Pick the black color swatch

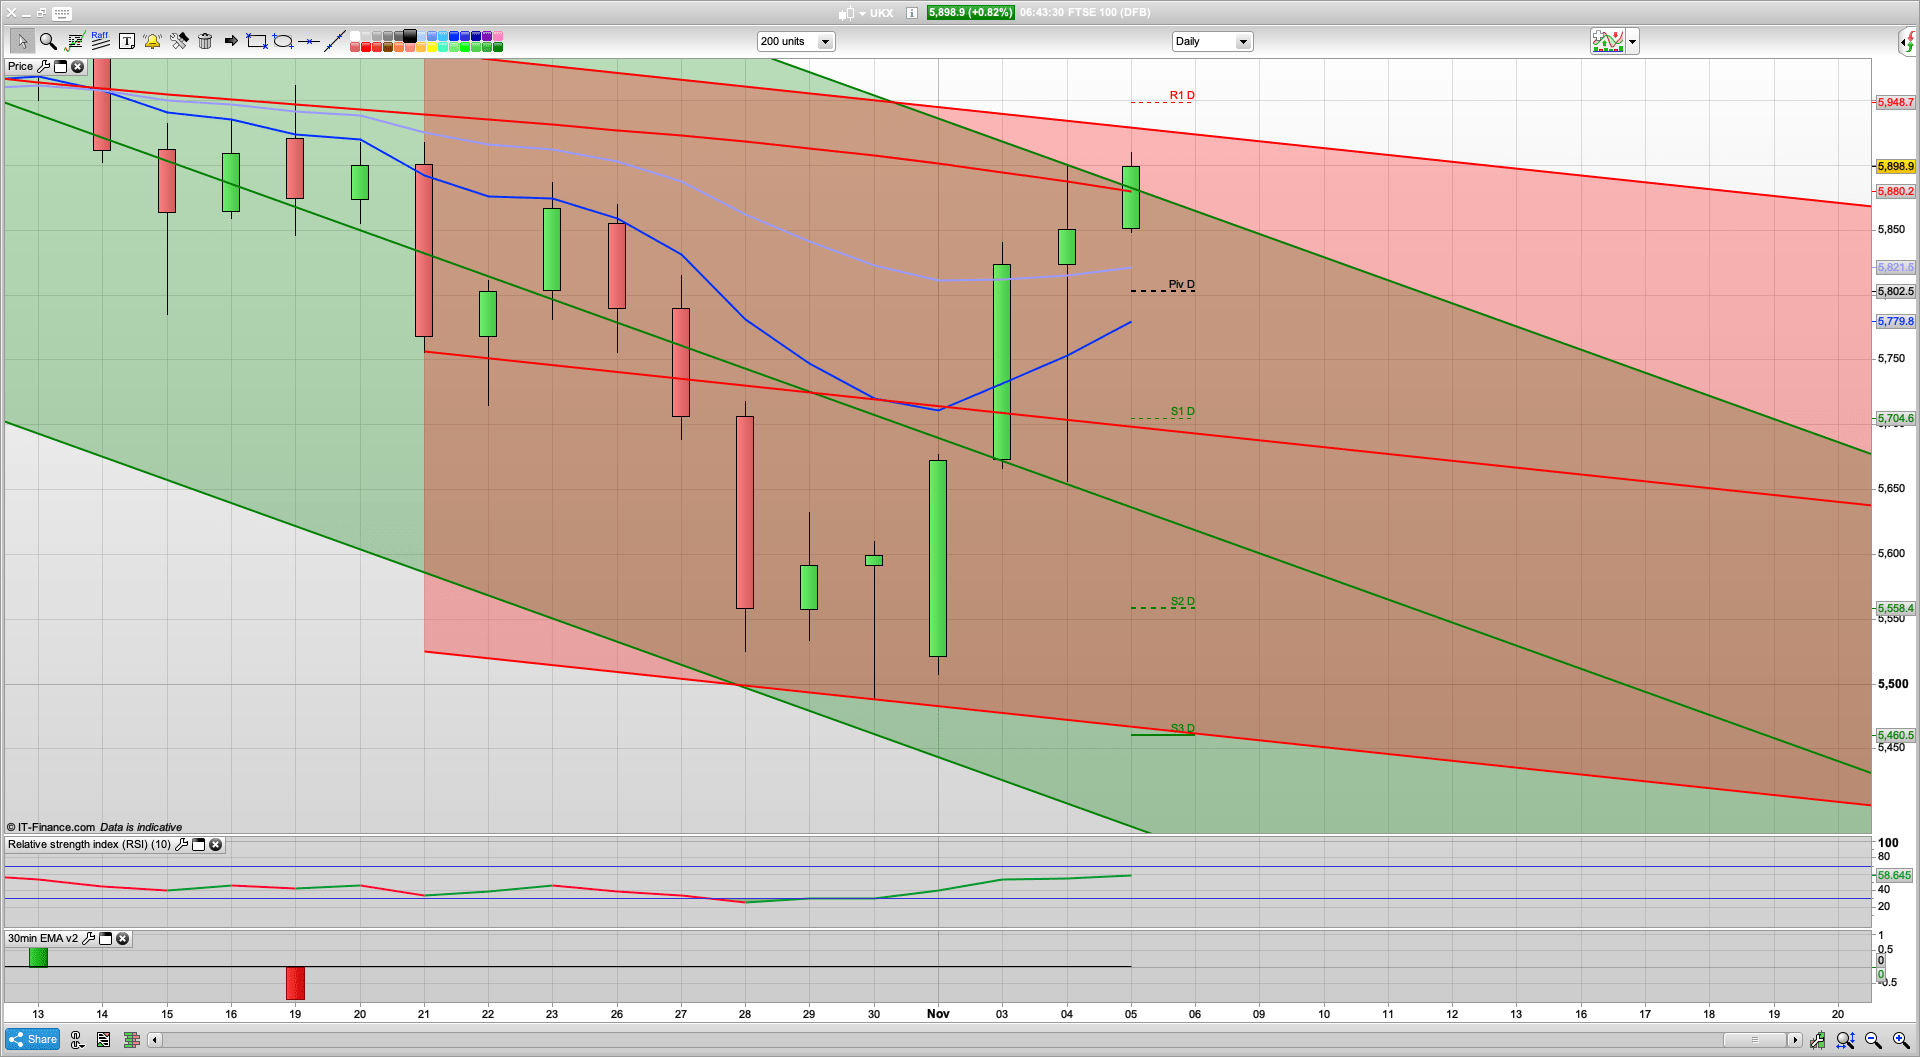pyautogui.click(x=410, y=36)
